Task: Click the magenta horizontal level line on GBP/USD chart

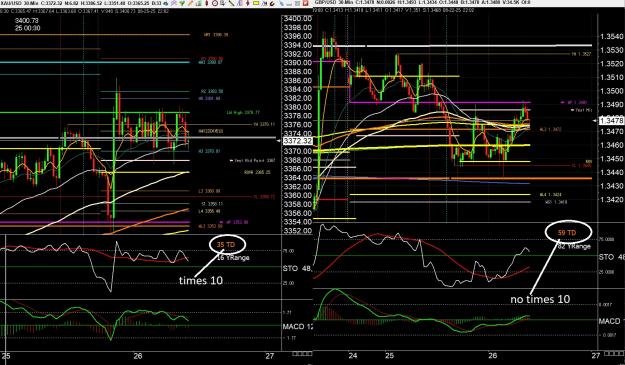Action: coord(440,102)
